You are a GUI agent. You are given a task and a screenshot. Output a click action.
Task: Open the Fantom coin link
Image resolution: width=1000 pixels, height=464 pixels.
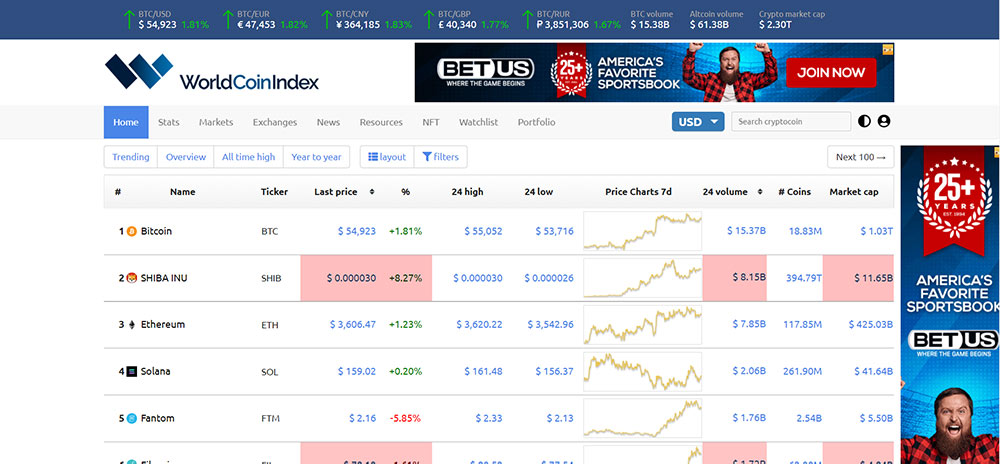tap(158, 418)
